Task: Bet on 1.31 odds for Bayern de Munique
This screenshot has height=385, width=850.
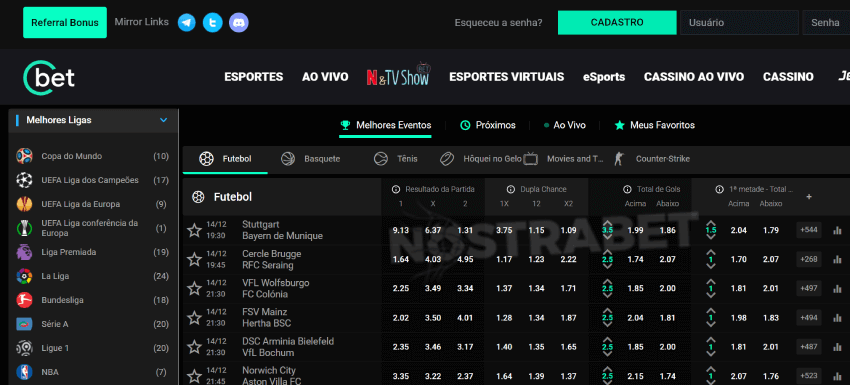Action: tap(465, 230)
